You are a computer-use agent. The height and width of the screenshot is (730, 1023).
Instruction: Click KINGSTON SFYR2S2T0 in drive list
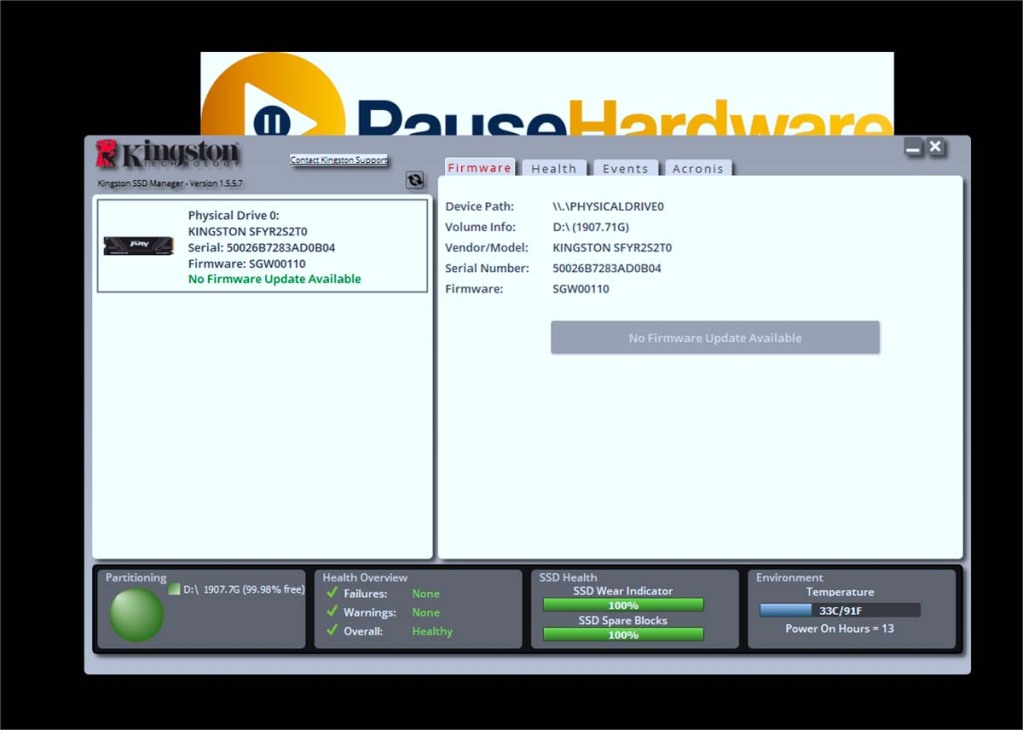(x=247, y=231)
